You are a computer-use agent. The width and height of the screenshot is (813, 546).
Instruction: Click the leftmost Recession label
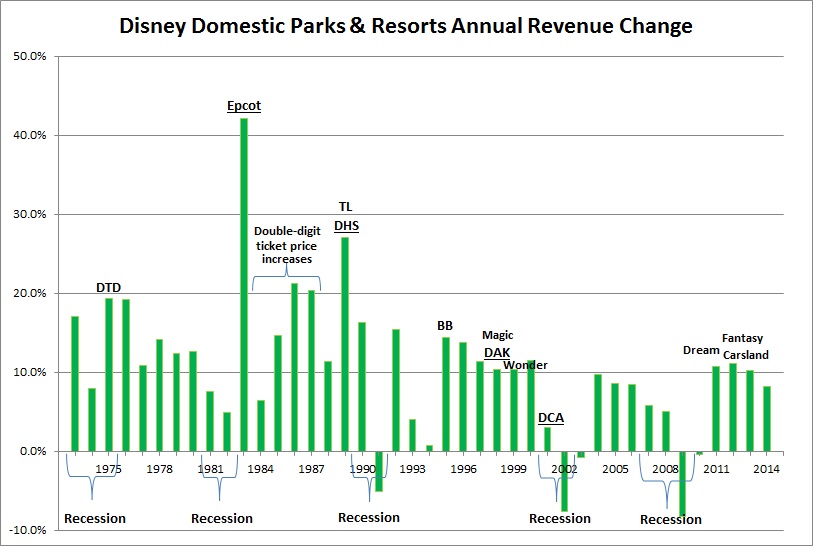click(x=95, y=518)
